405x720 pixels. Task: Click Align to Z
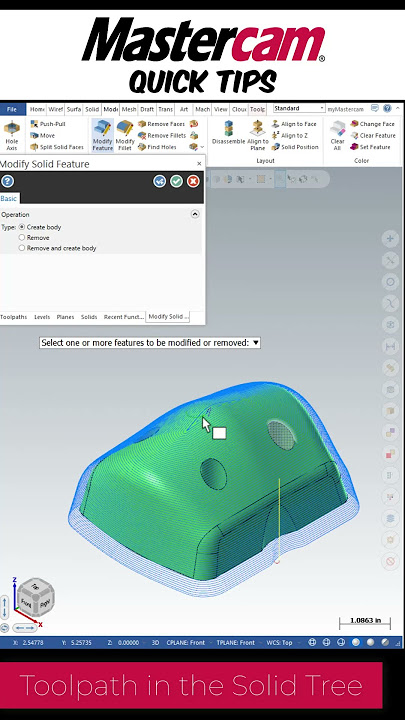(x=289, y=135)
